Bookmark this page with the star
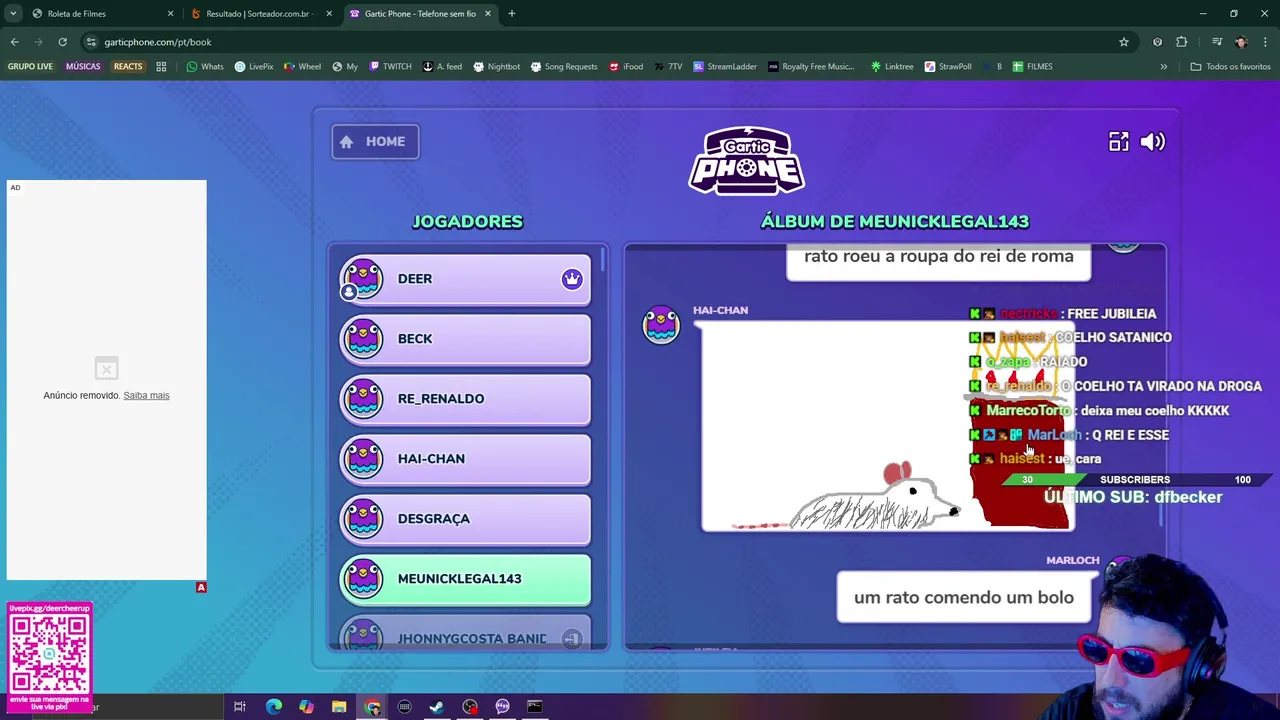This screenshot has height=720, width=1280. [x=1124, y=42]
